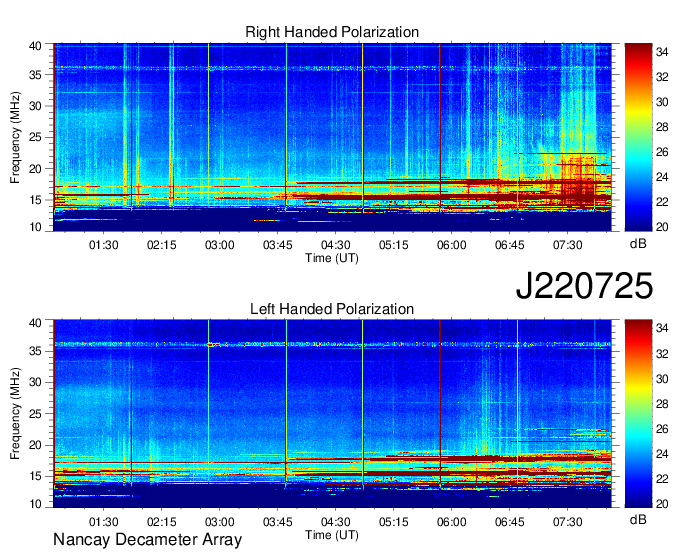Click 02:15 time tick under Right Handed plot
Image resolution: width=680 pixels, height=552 pixels.
(161, 245)
